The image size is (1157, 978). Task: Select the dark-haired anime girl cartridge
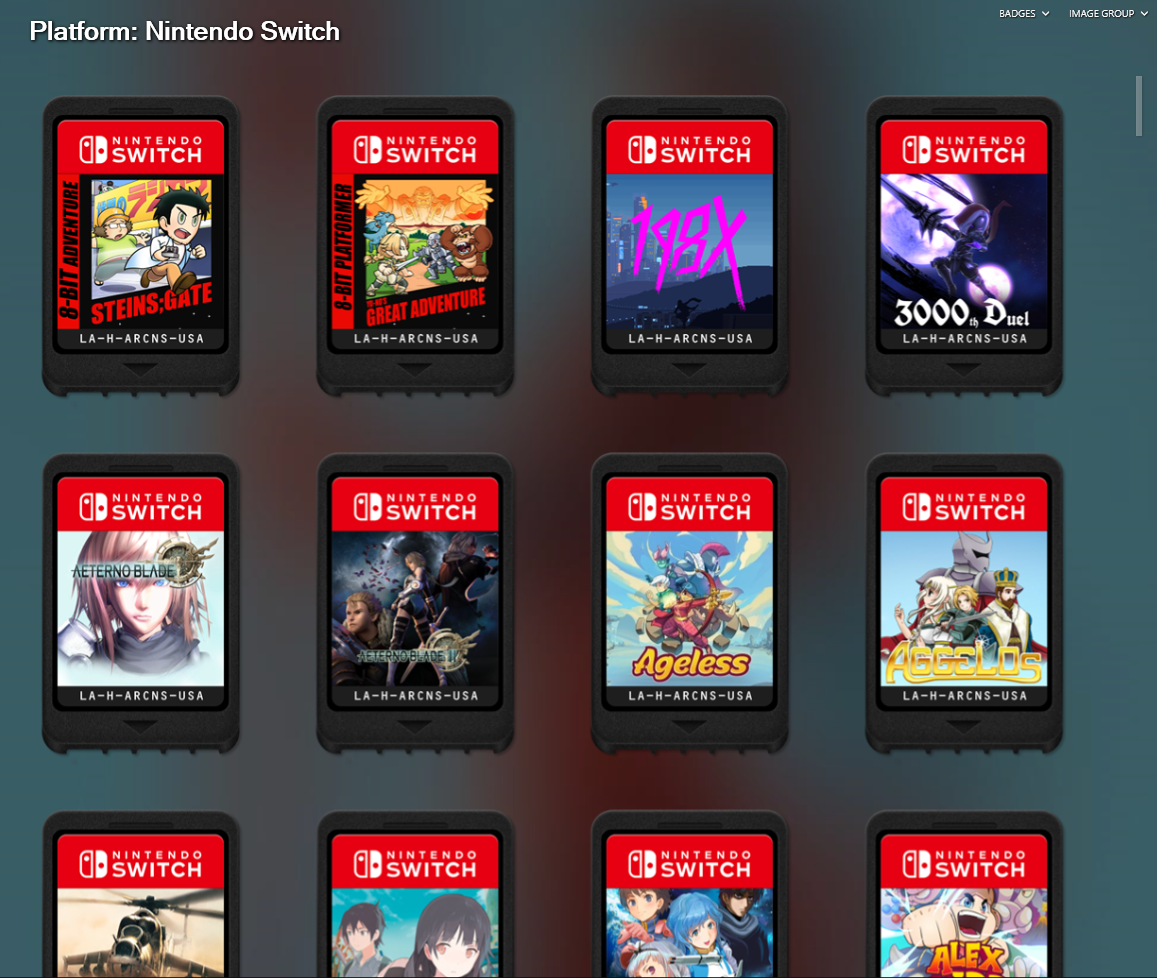click(x=415, y=895)
